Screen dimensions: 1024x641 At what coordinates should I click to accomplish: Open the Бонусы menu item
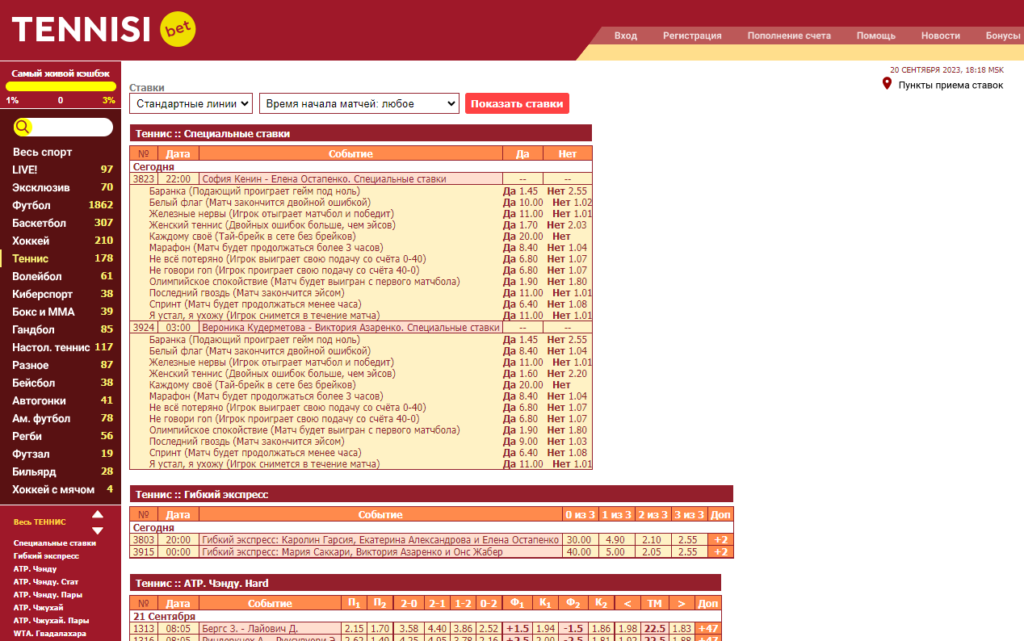pyautogui.click(x=1002, y=36)
